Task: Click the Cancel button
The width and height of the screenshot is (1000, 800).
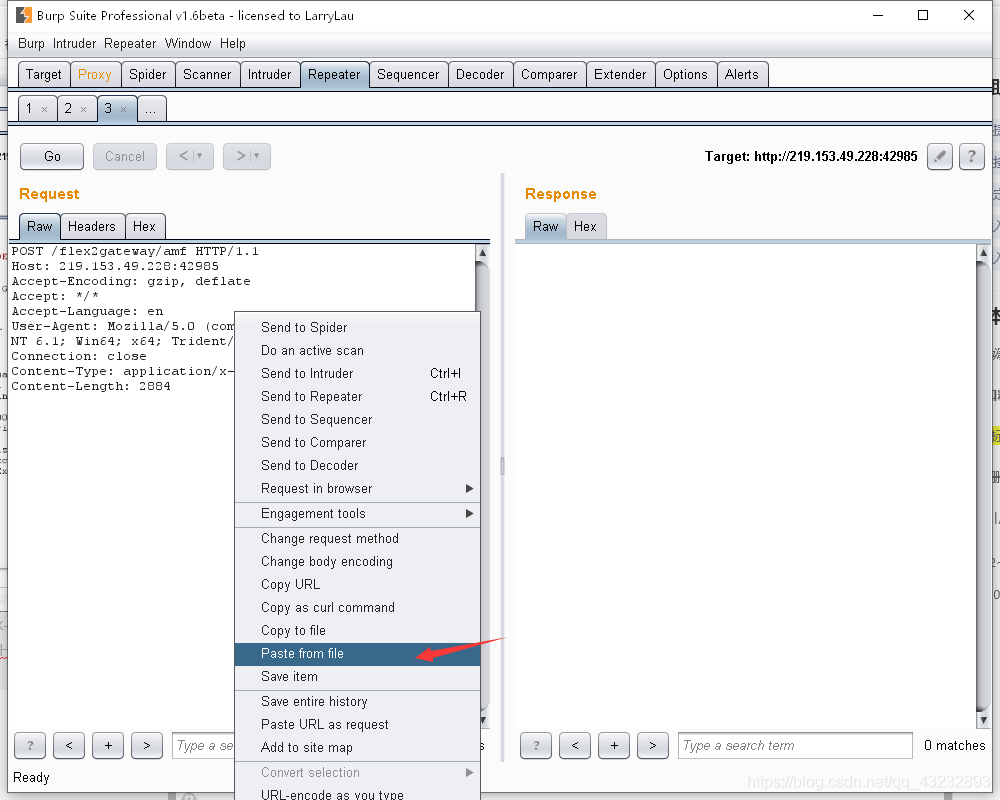Action: click(125, 156)
